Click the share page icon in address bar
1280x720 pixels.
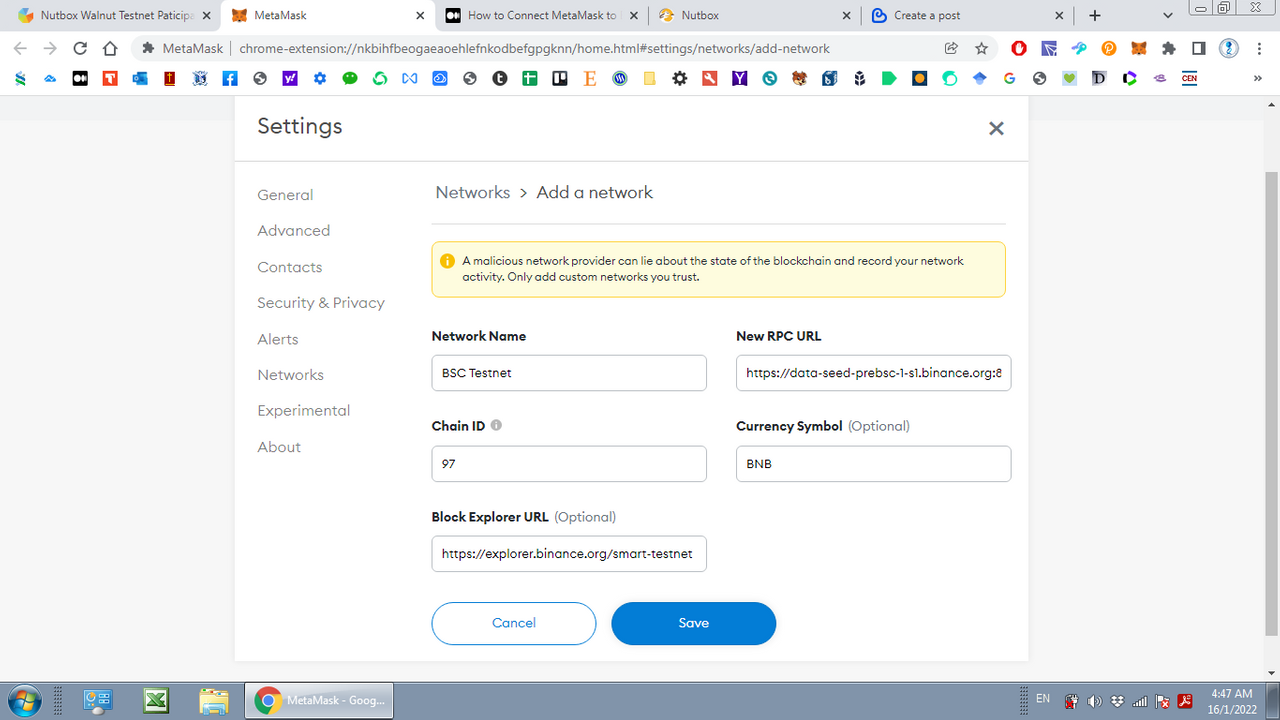951,48
